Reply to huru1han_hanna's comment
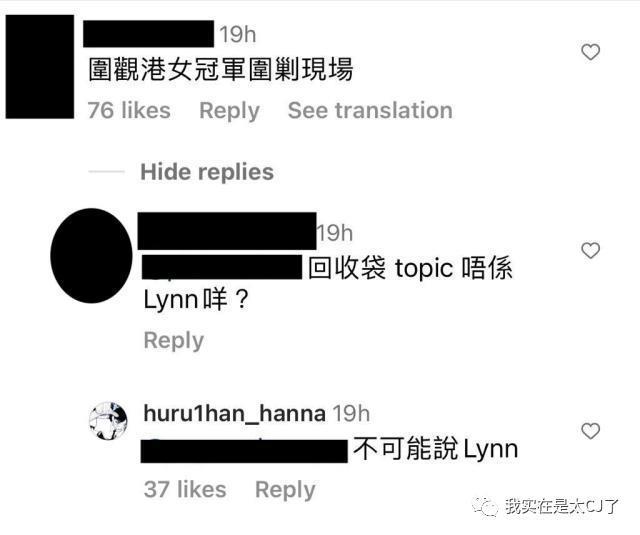This screenshot has width=640, height=535. (285, 490)
